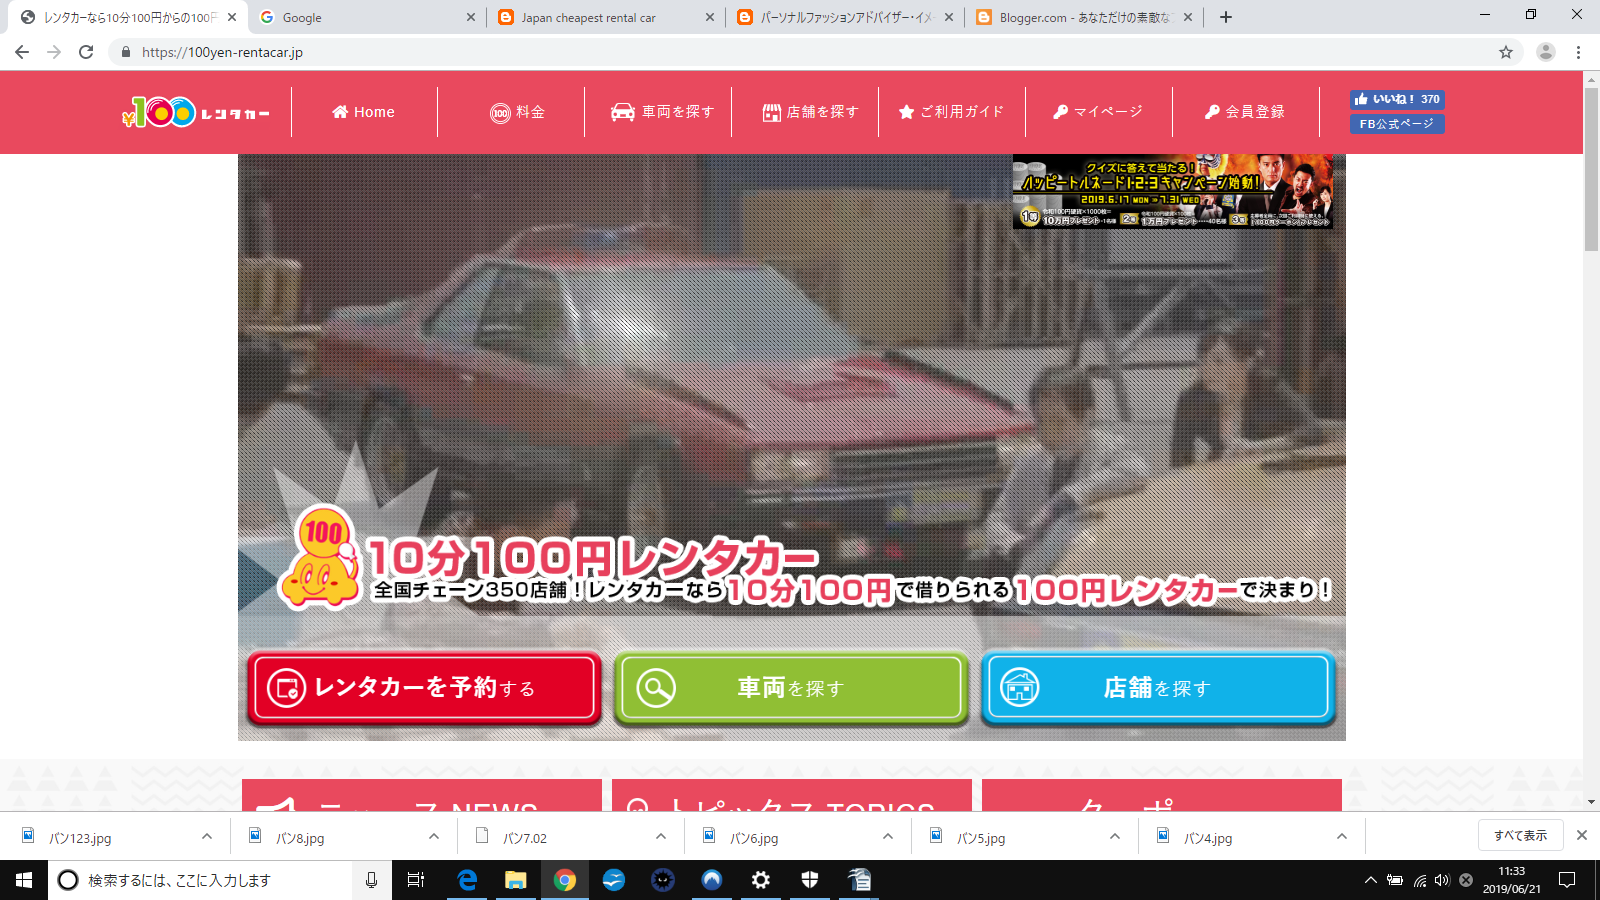
Task: Expand download options for バン123.jpg
Action: click(206, 836)
